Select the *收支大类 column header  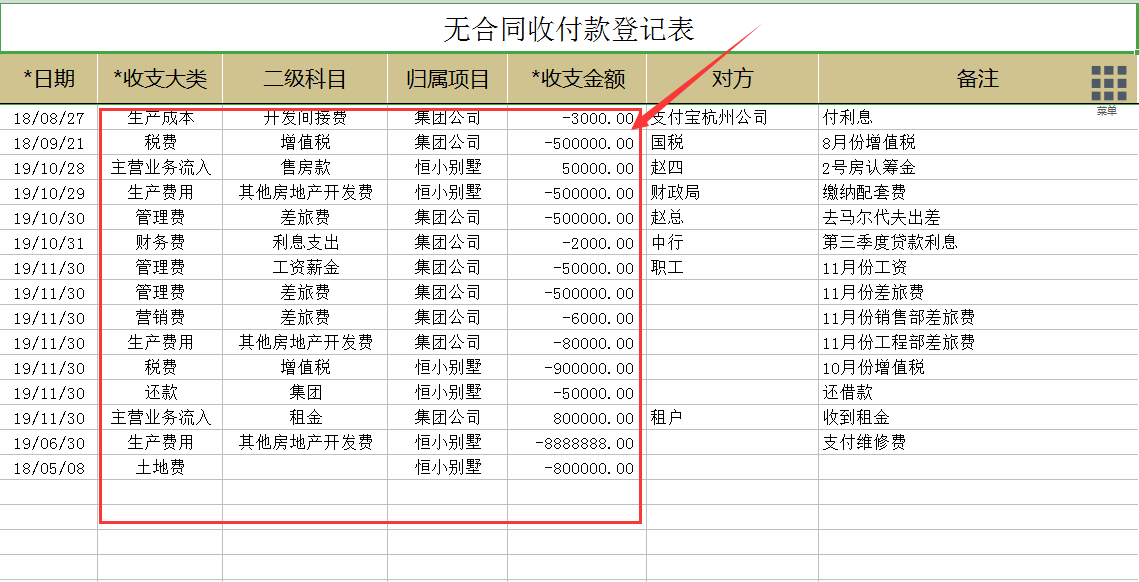162,79
